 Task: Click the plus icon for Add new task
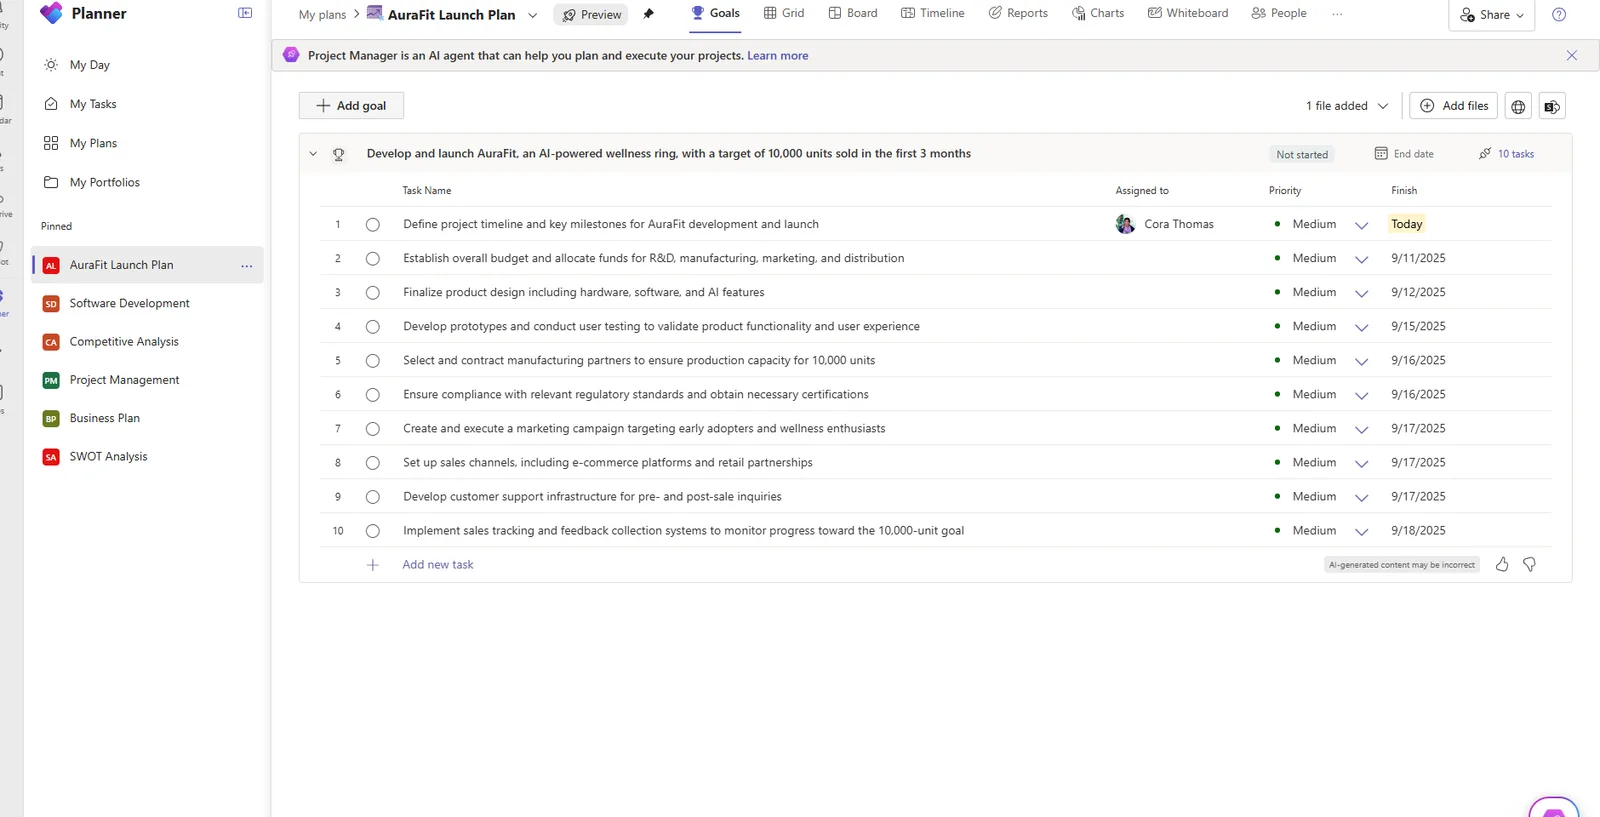tap(373, 565)
